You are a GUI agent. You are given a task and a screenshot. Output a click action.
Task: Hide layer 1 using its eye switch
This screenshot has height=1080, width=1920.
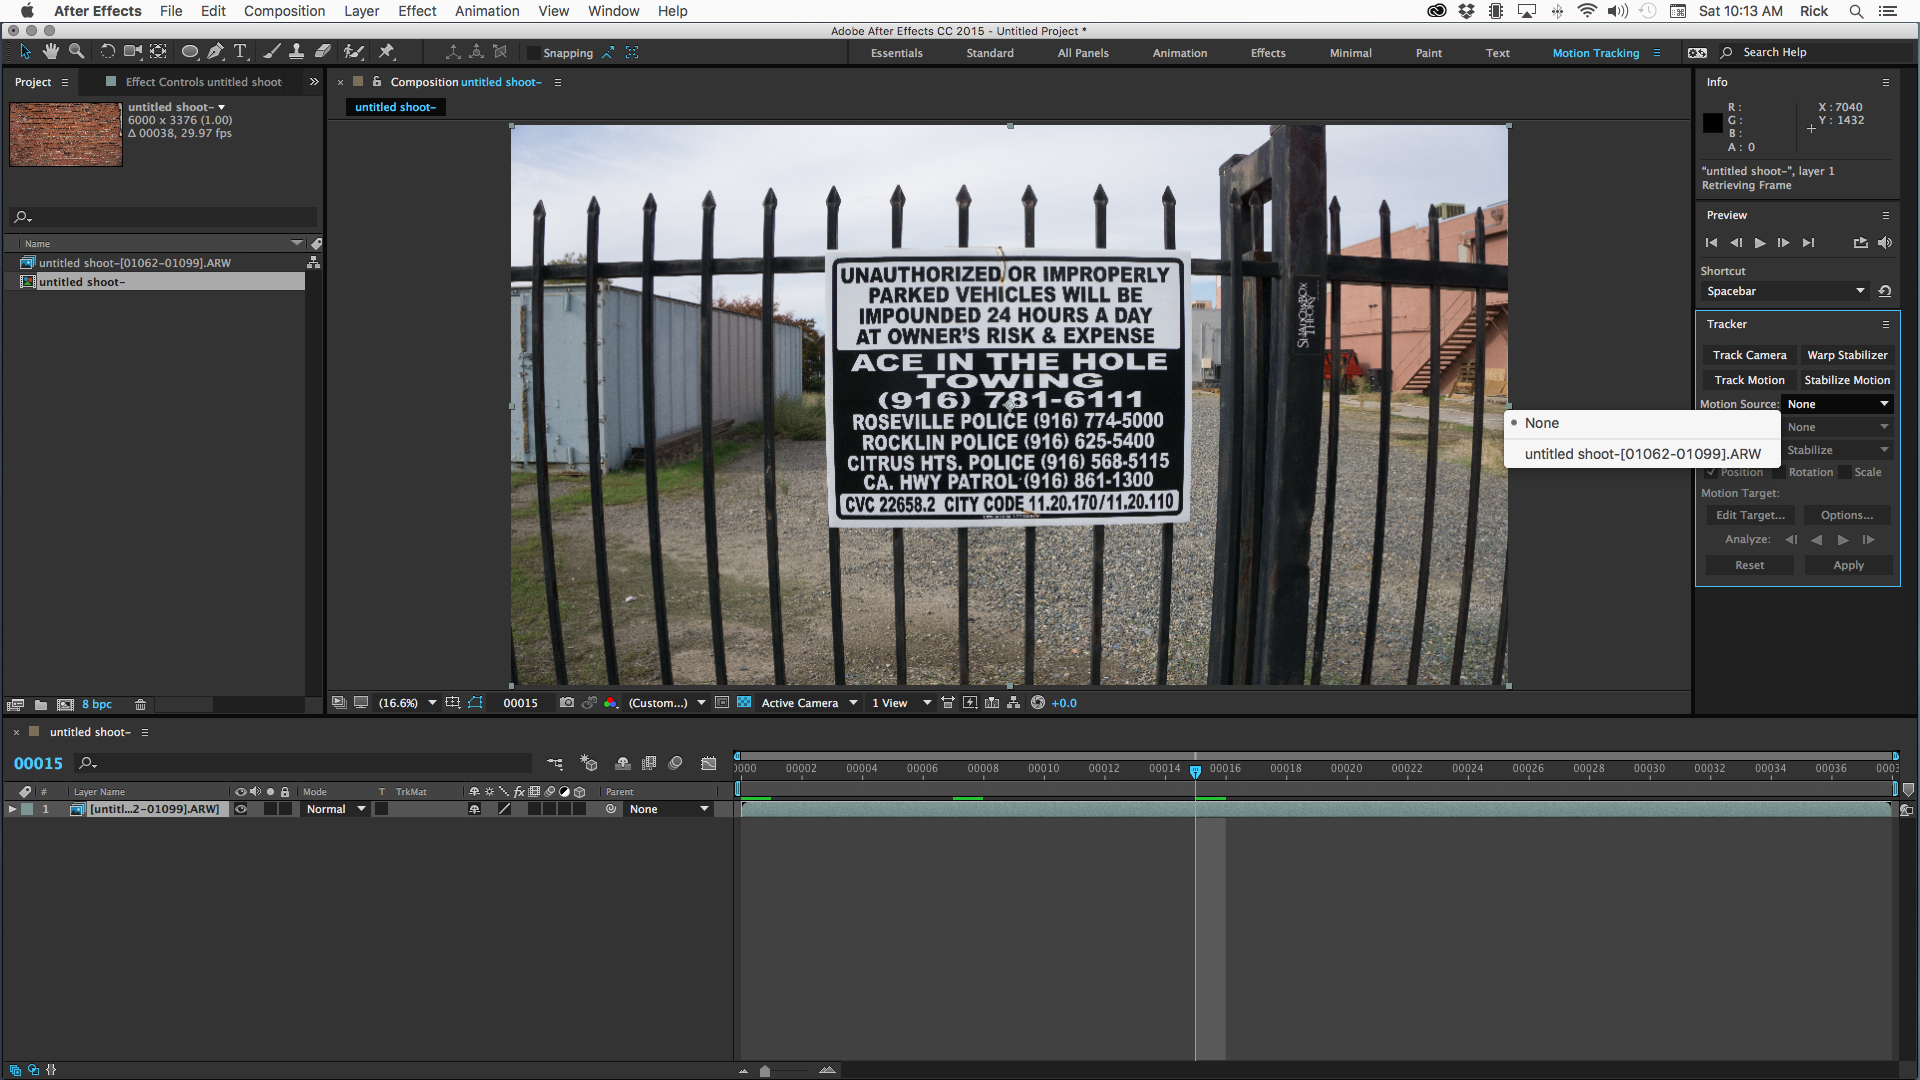240,809
